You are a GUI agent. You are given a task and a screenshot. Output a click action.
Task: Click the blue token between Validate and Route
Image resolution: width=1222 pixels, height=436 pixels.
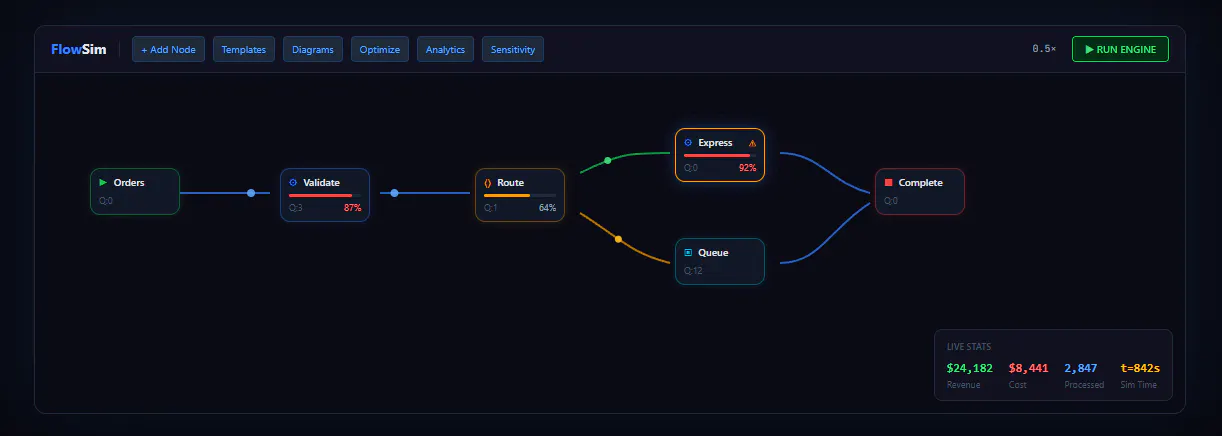click(x=394, y=193)
